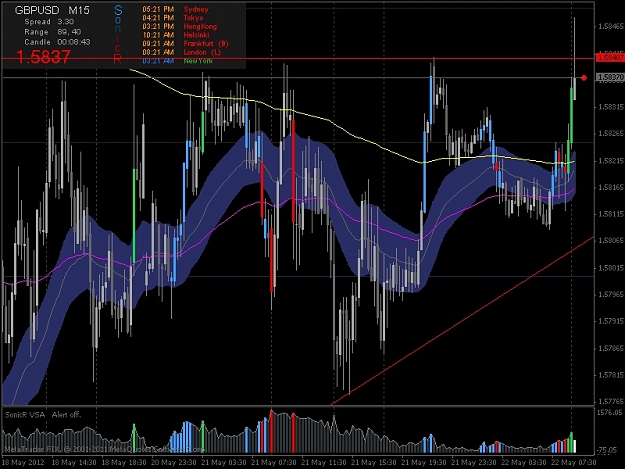This screenshot has height=469, width=625.
Task: Select the Frankfurt (B) 09:21 AM row
Action: [185, 44]
